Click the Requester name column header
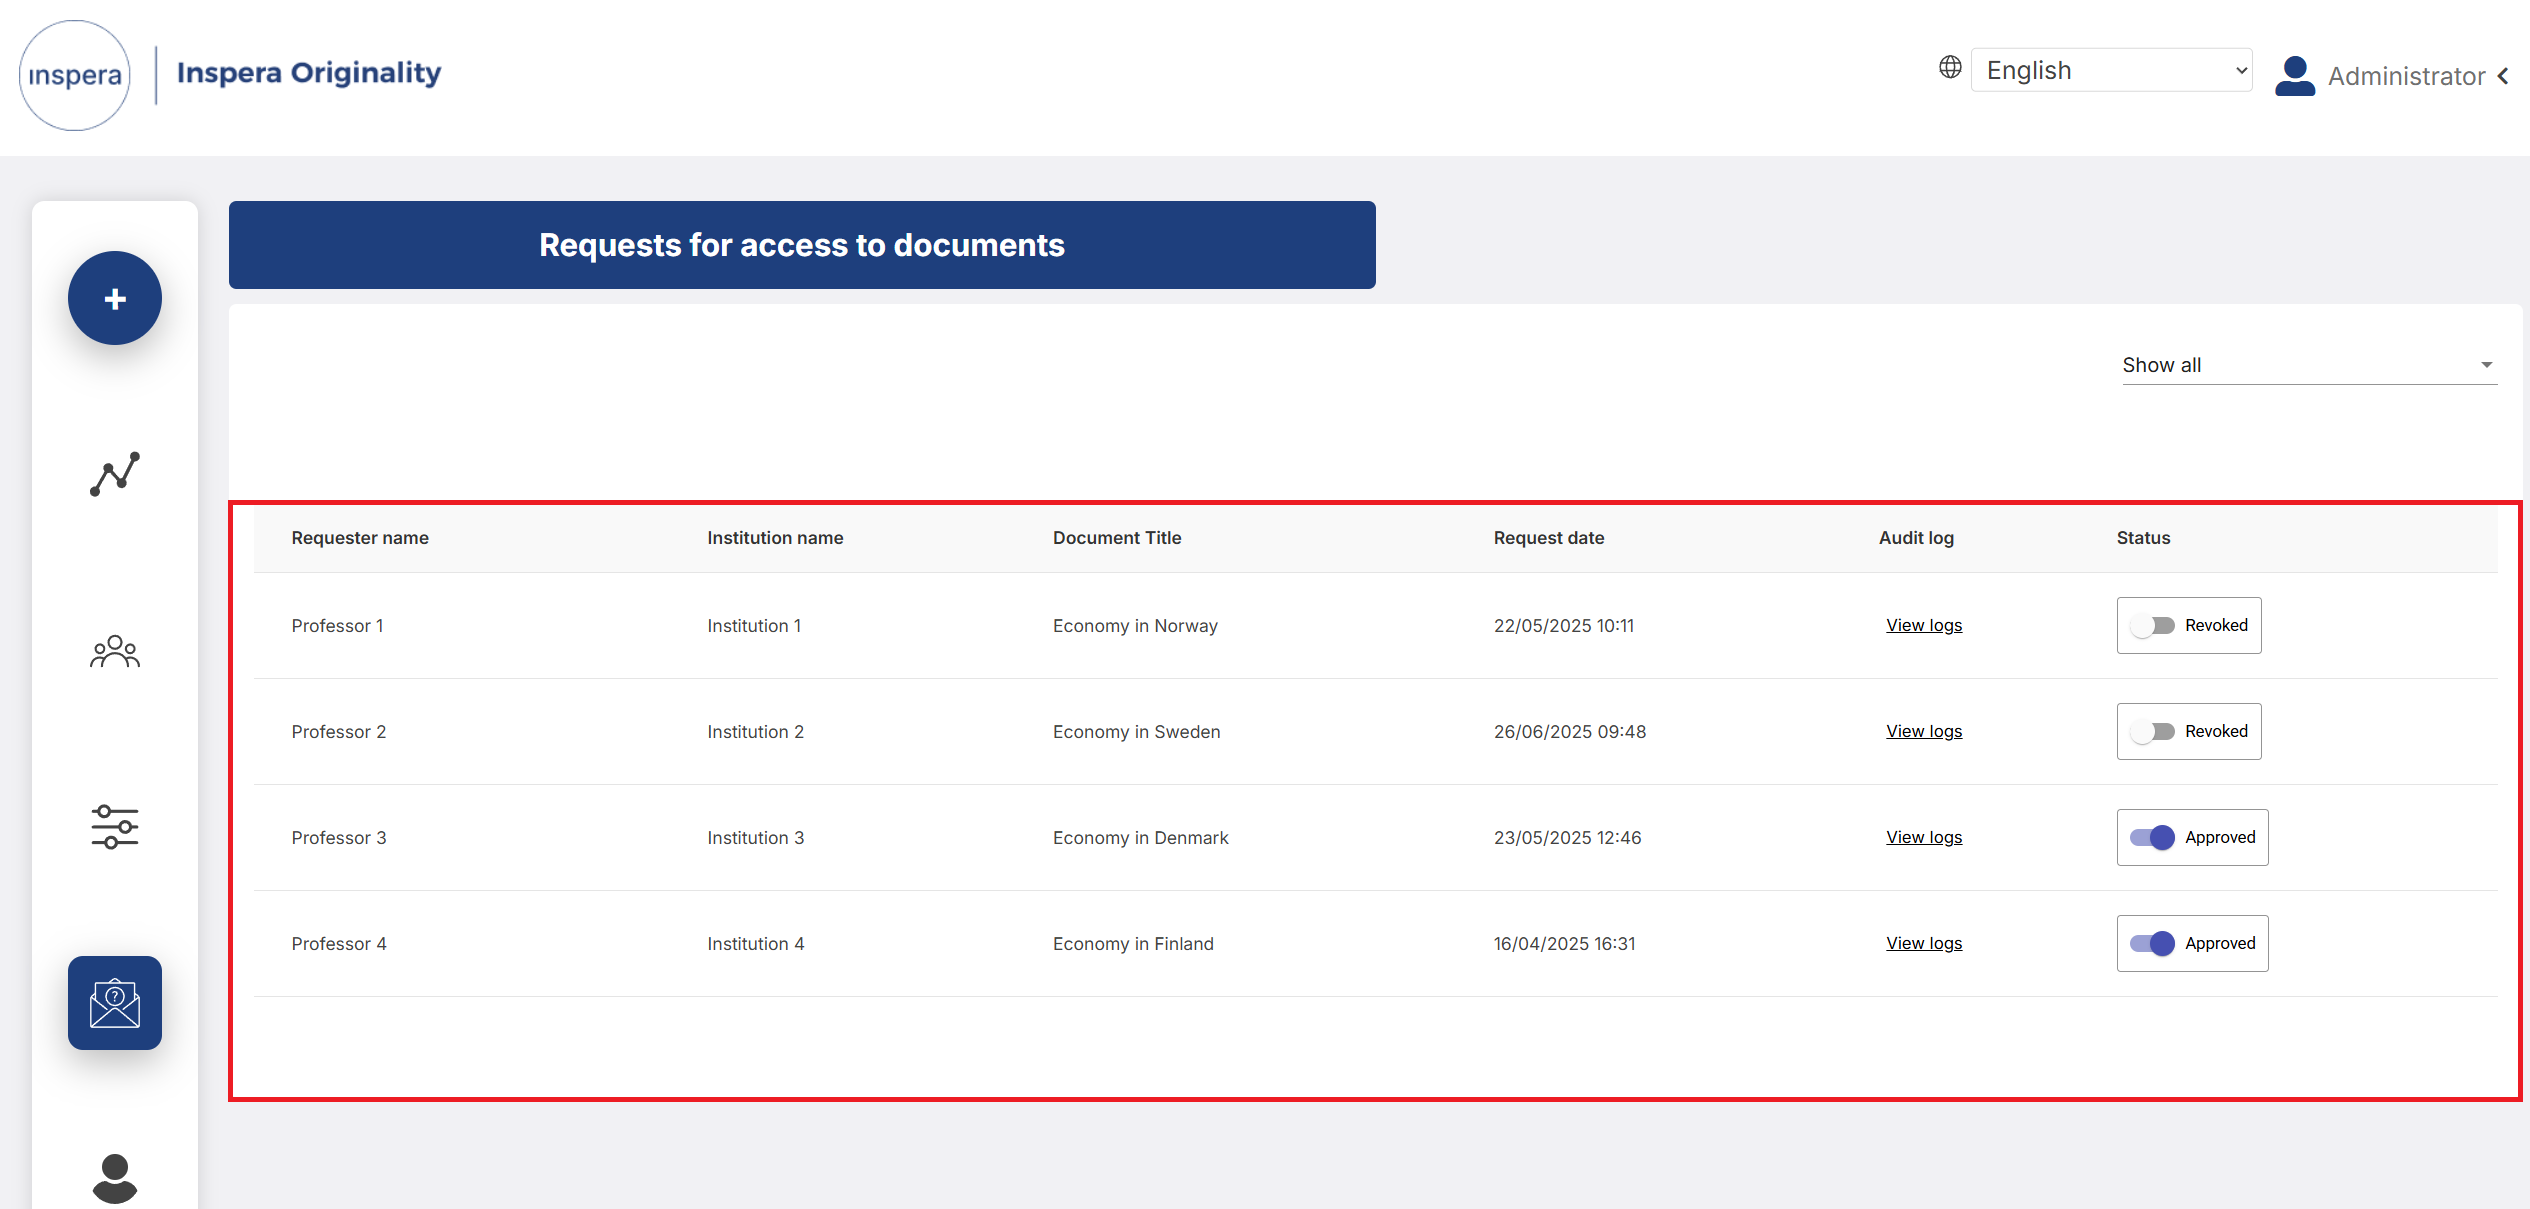Image resolution: width=2530 pixels, height=1209 pixels. (x=360, y=538)
